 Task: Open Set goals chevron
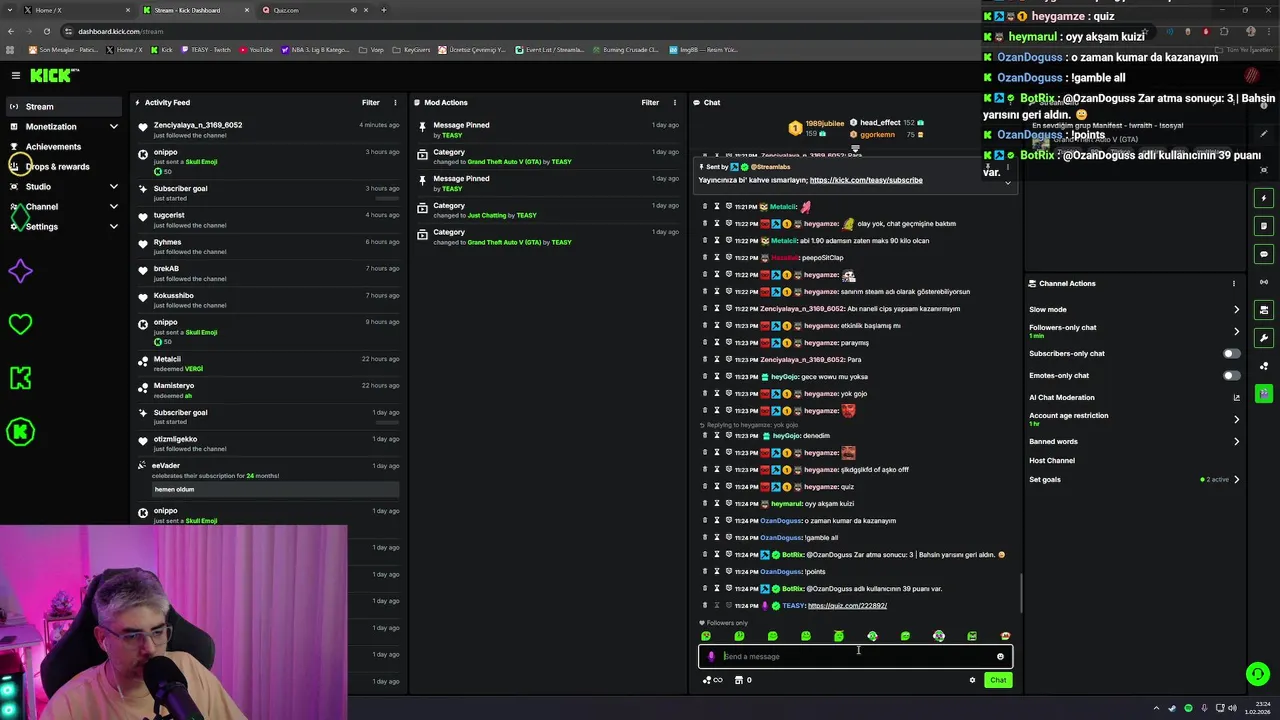click(x=1236, y=479)
